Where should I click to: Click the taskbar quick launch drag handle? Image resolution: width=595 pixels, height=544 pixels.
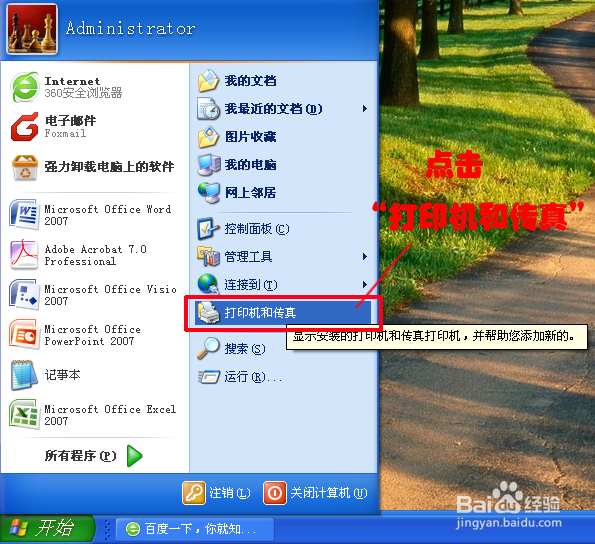pyautogui.click(x=108, y=529)
